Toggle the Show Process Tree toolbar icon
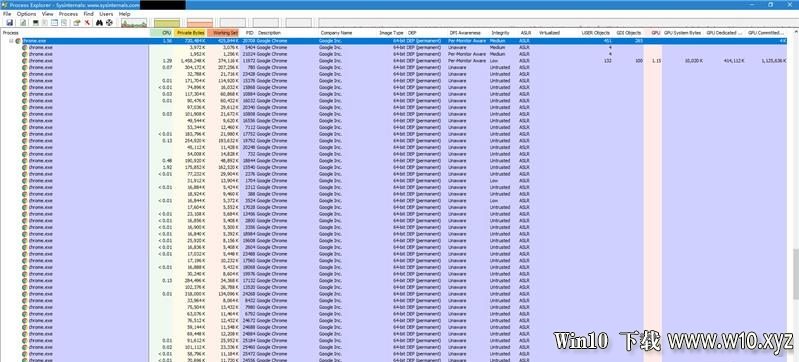 pos(45,23)
